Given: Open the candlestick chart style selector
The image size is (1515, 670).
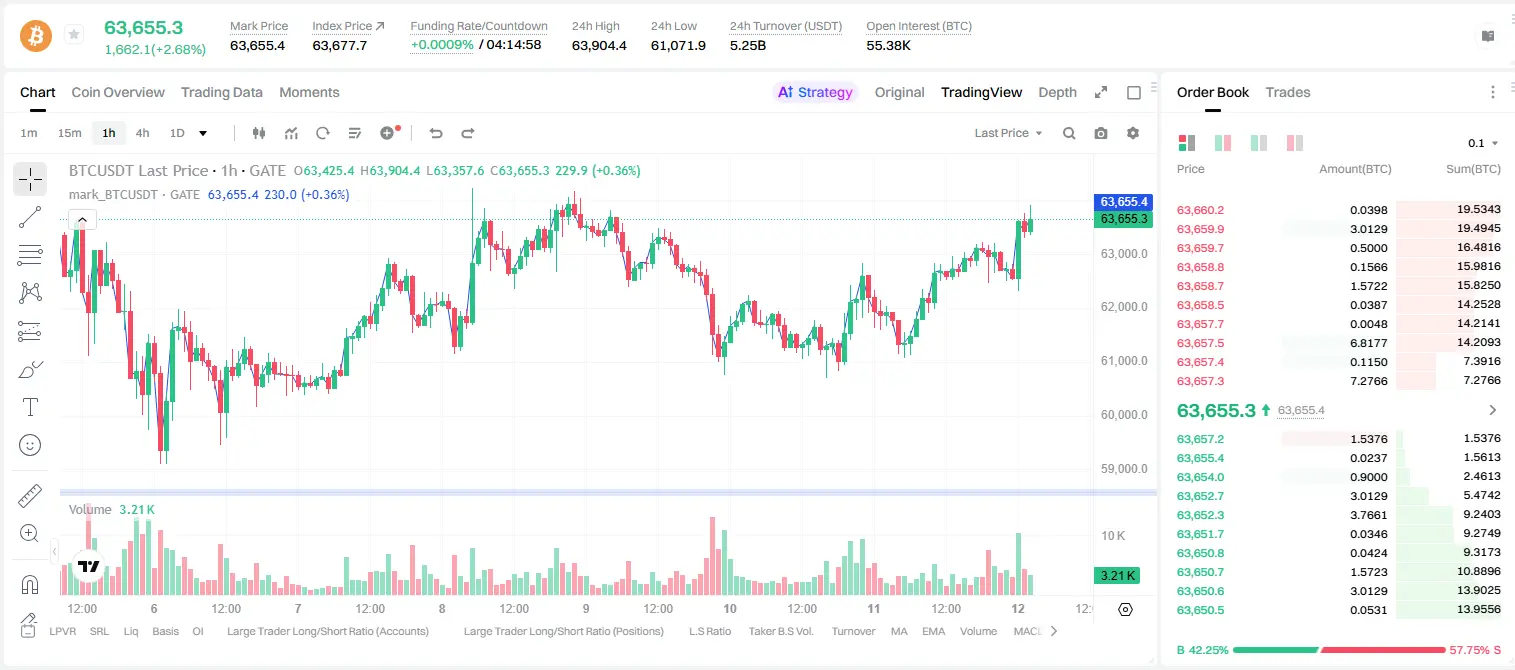Looking at the screenshot, I should click(259, 133).
